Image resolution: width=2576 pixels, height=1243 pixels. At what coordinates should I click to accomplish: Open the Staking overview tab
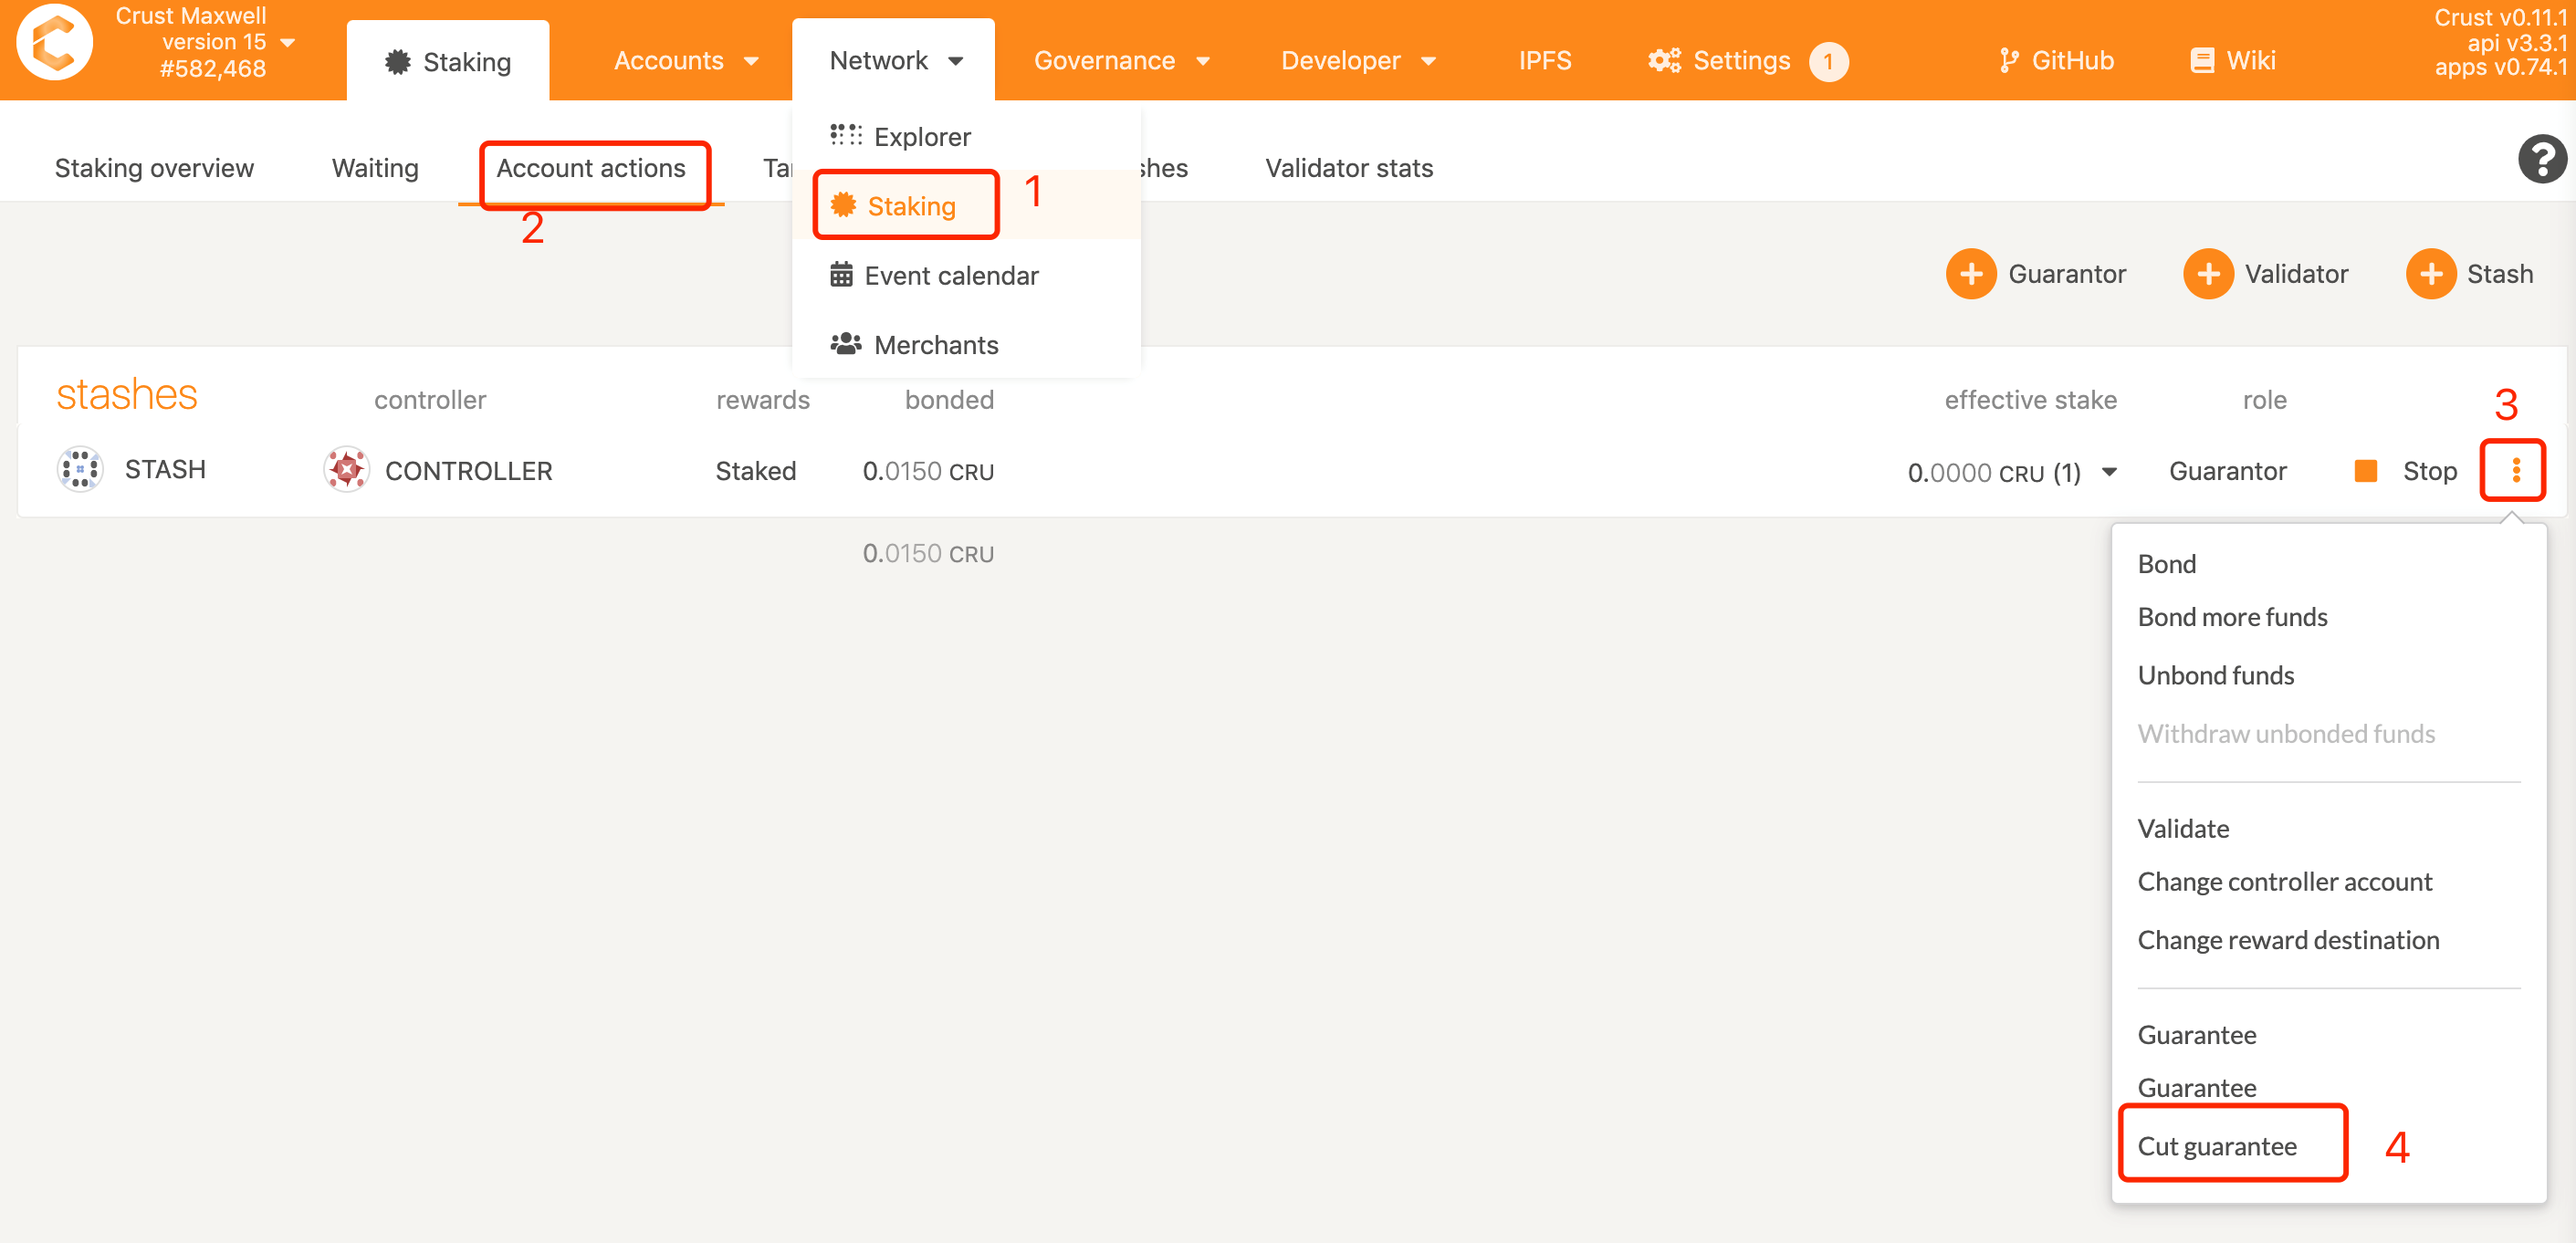coord(154,168)
